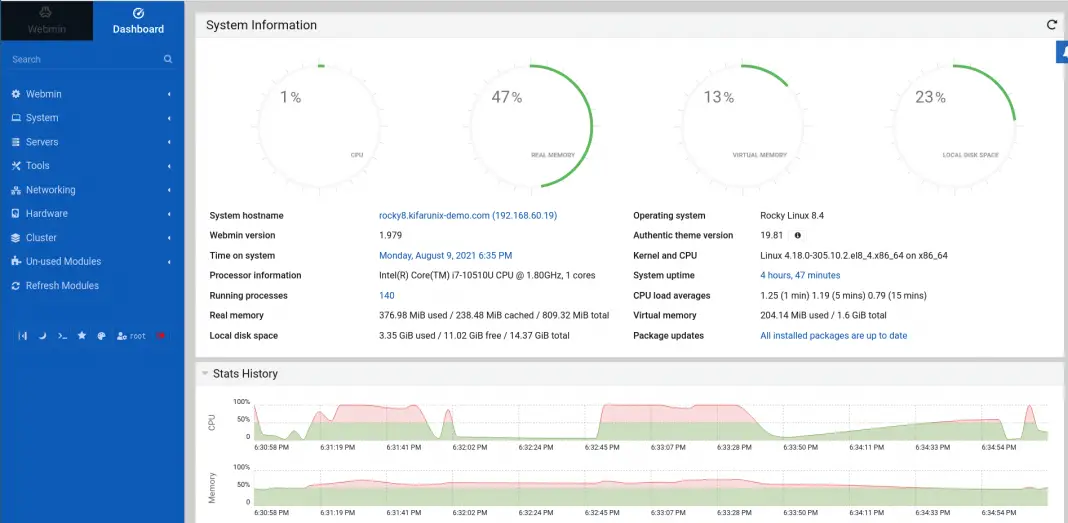Click the Real Memory usage gauge
The width and height of the screenshot is (1068, 523).
pyautogui.click(x=531, y=127)
